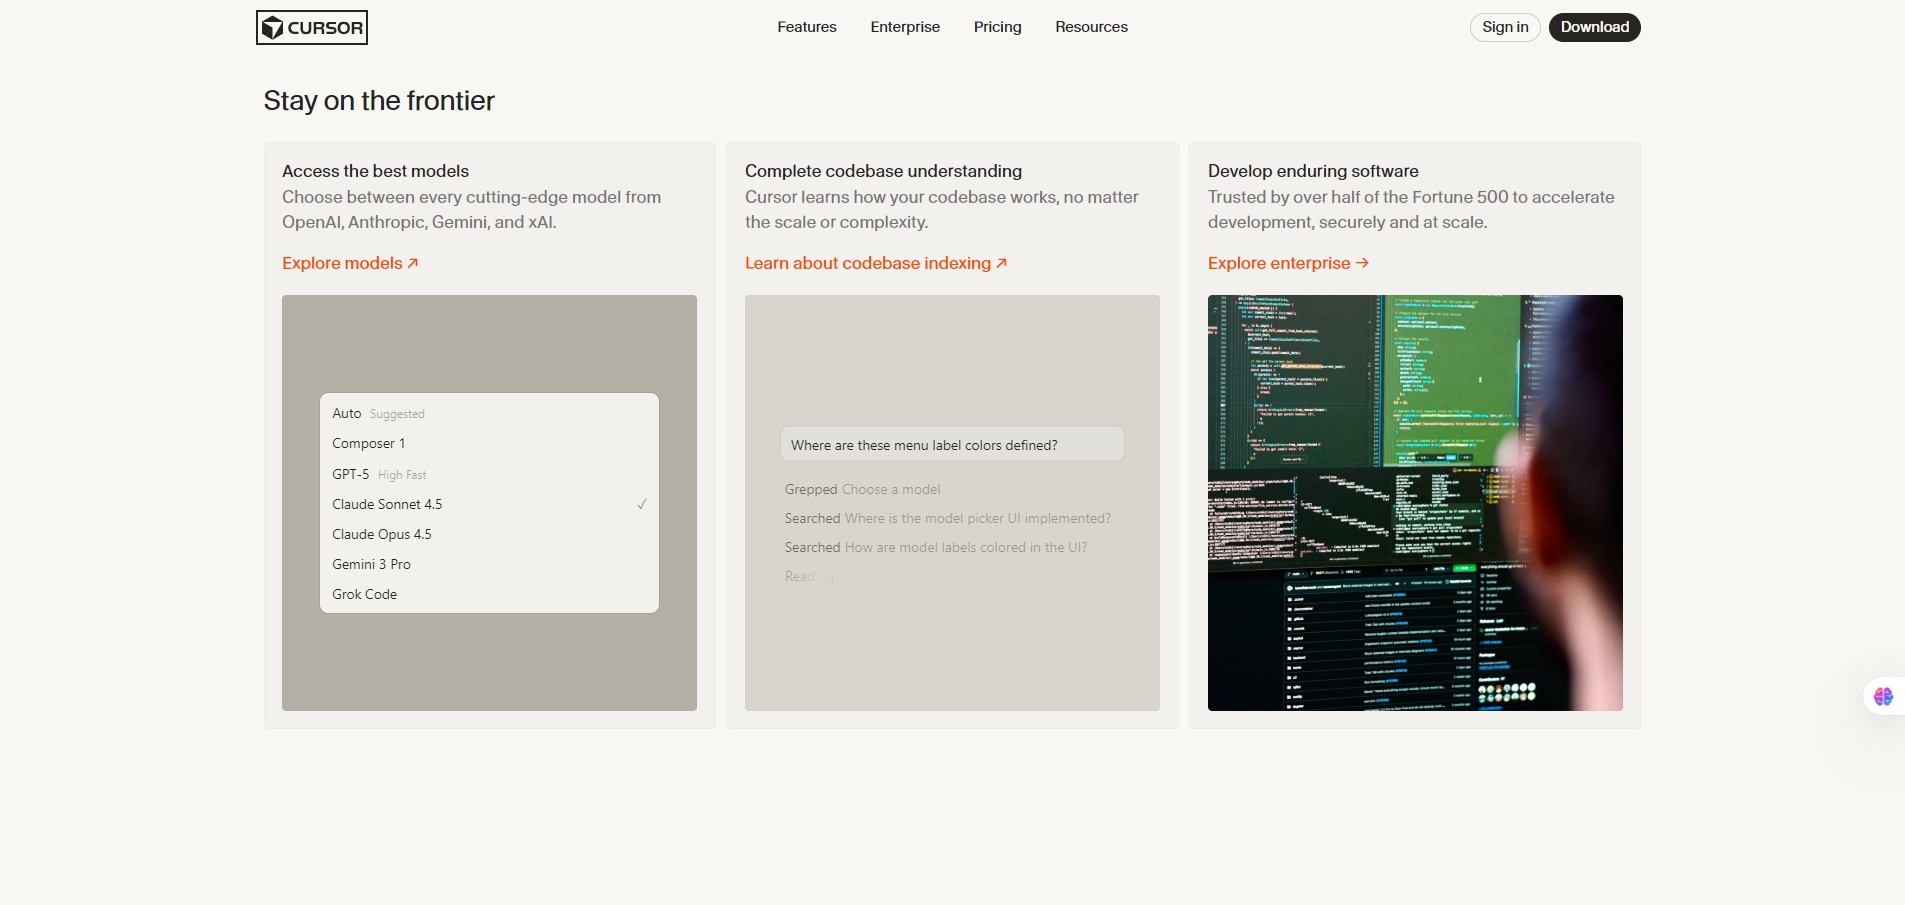Open the Features menu
The width and height of the screenshot is (1905, 905).
[807, 27]
